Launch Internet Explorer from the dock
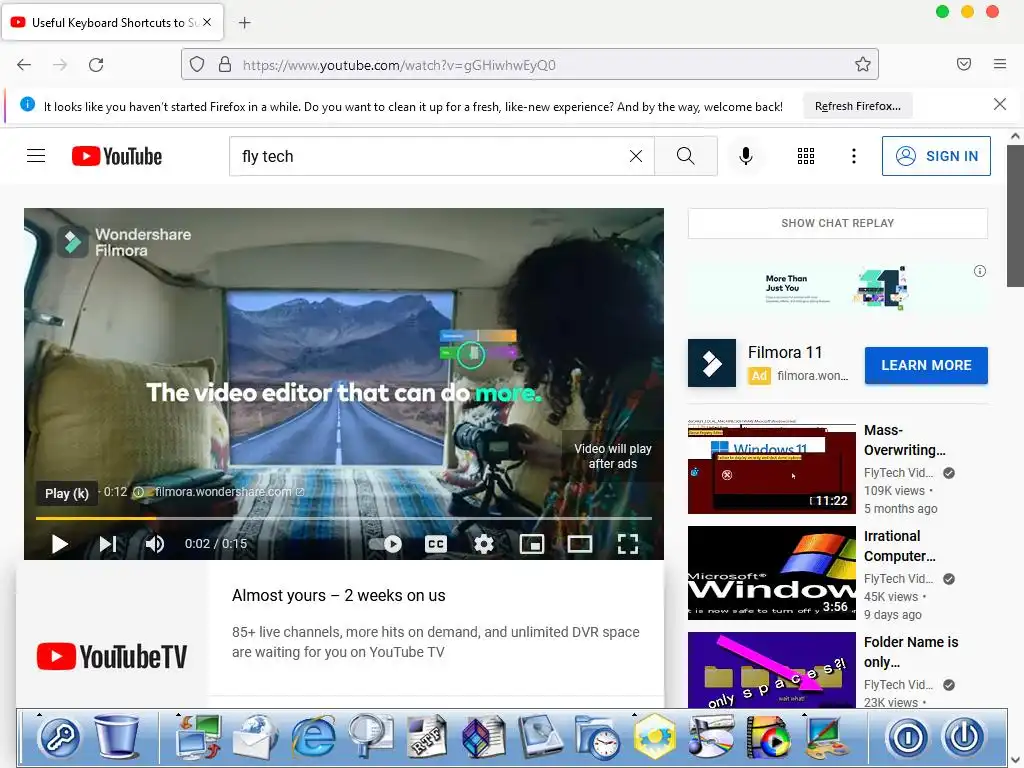Screen dimensions: 1024x768 pos(313,737)
